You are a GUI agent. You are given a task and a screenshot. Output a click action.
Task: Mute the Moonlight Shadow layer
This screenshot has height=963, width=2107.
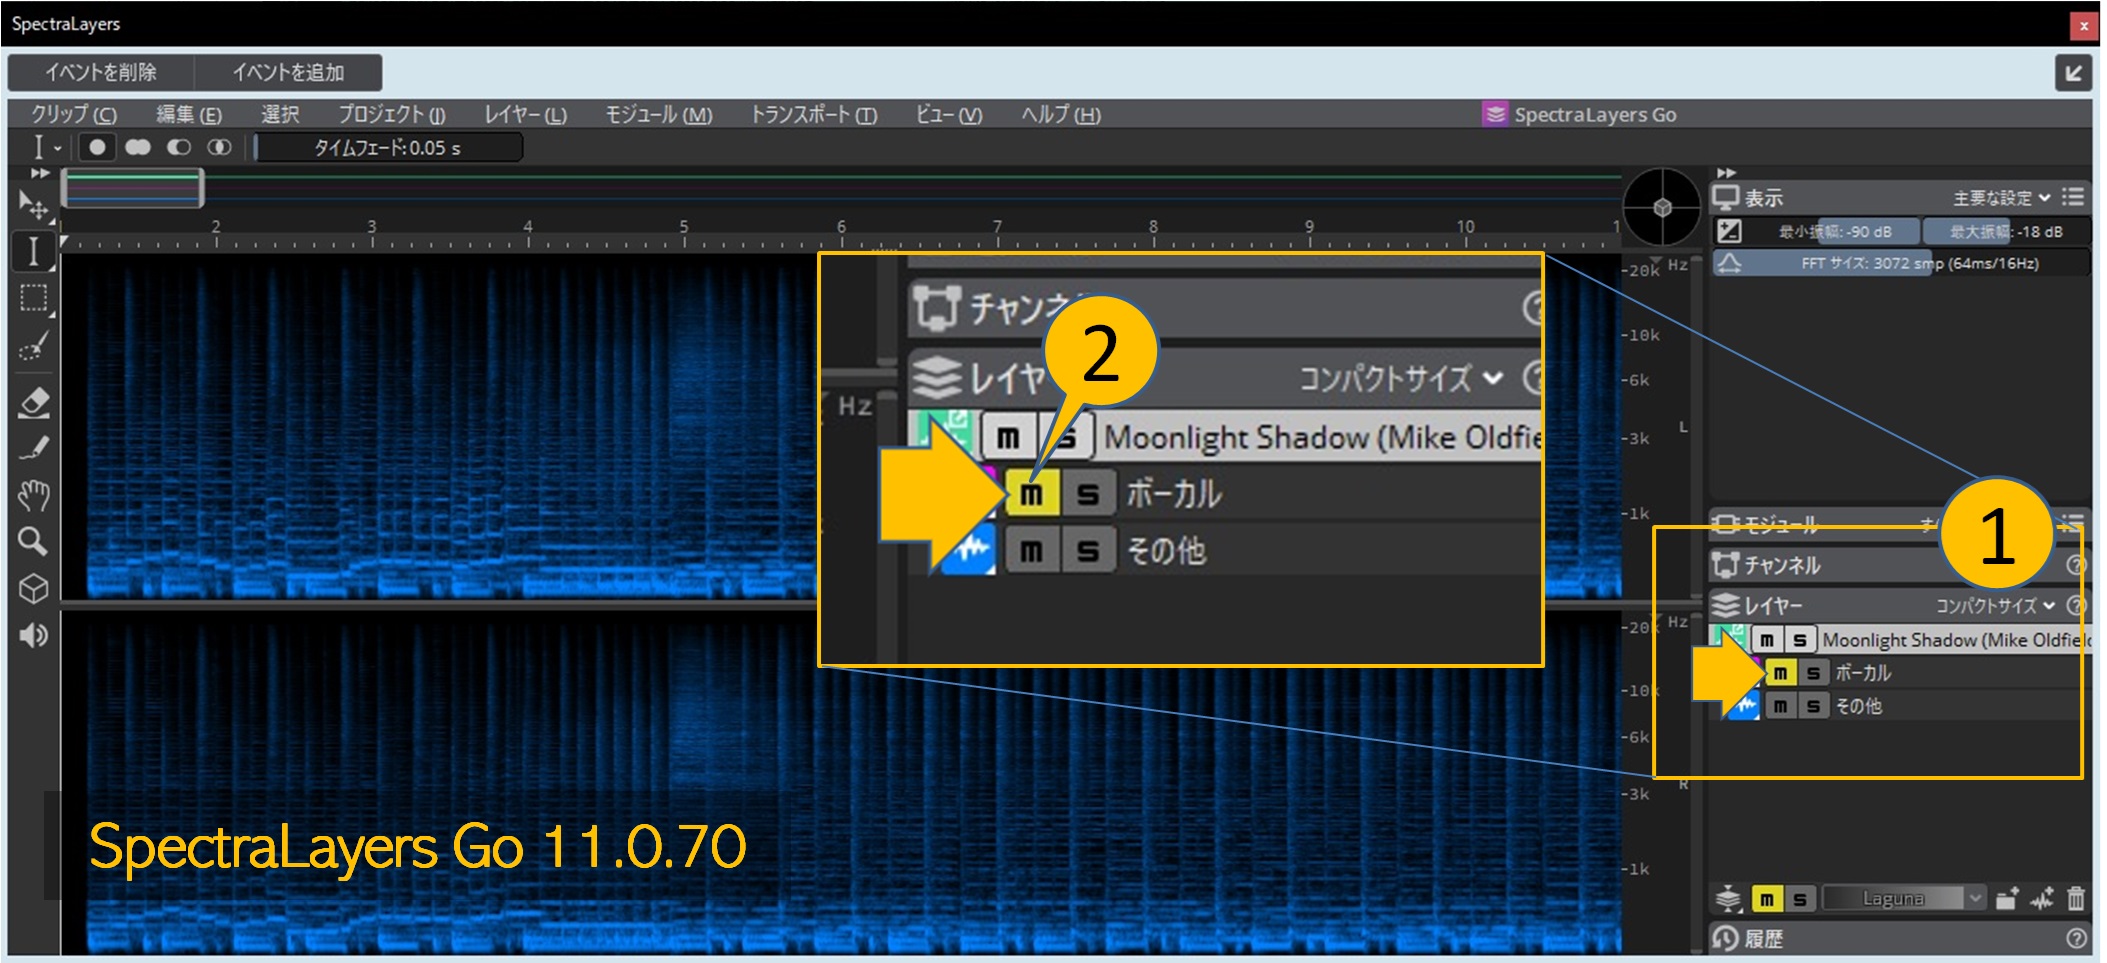tap(1767, 640)
